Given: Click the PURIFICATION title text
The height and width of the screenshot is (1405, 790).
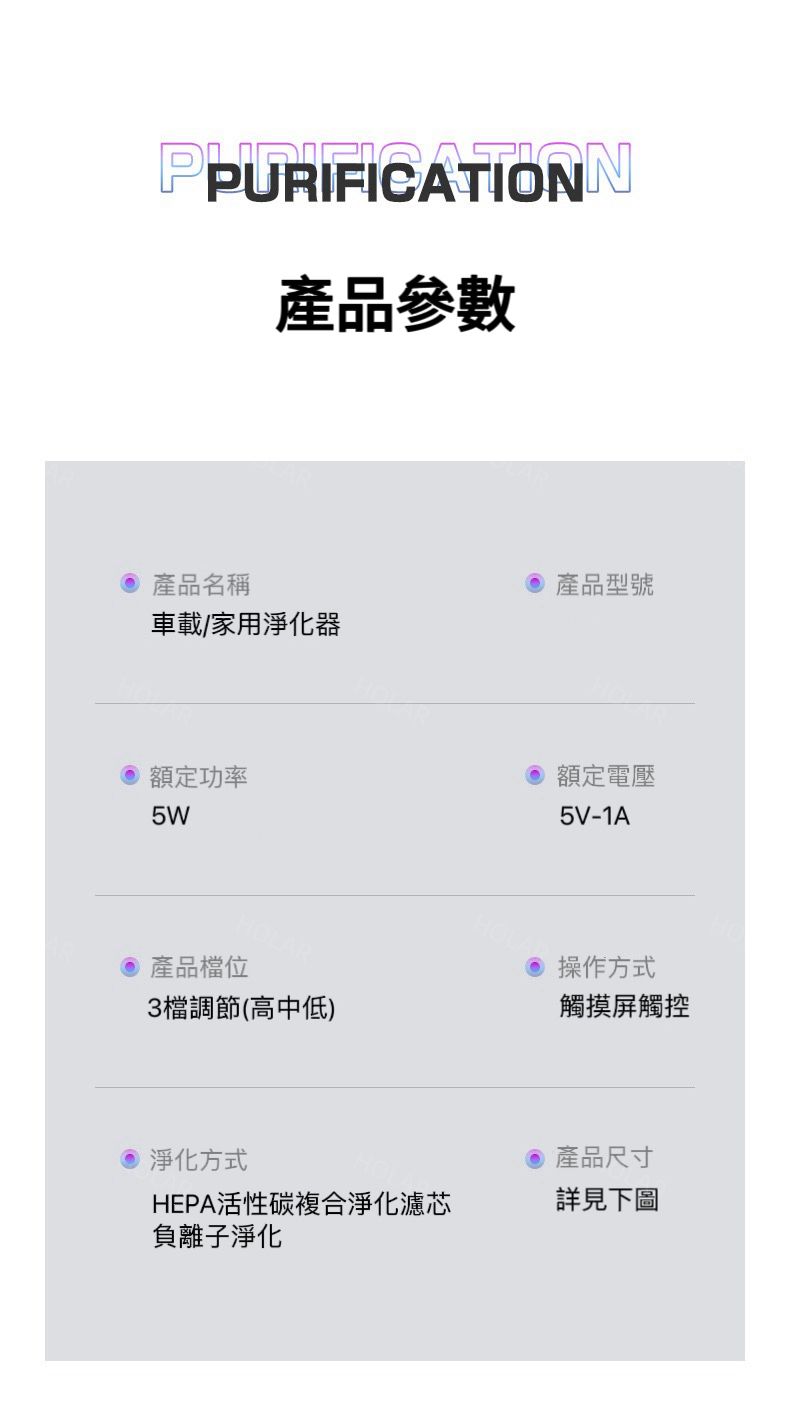Looking at the screenshot, I should (395, 182).
